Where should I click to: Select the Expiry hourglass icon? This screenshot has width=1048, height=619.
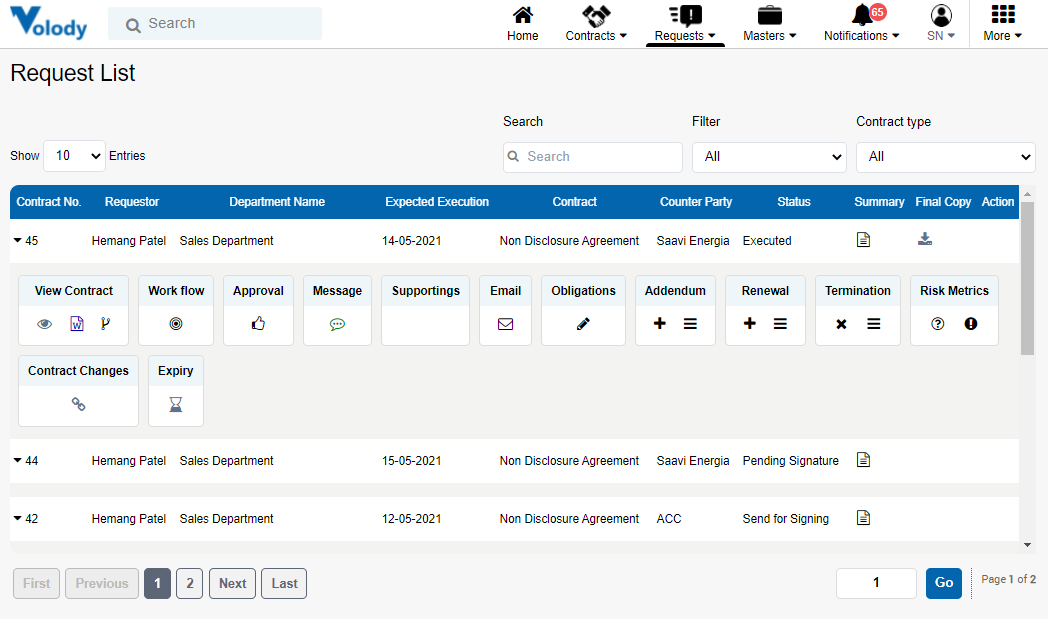click(175, 404)
